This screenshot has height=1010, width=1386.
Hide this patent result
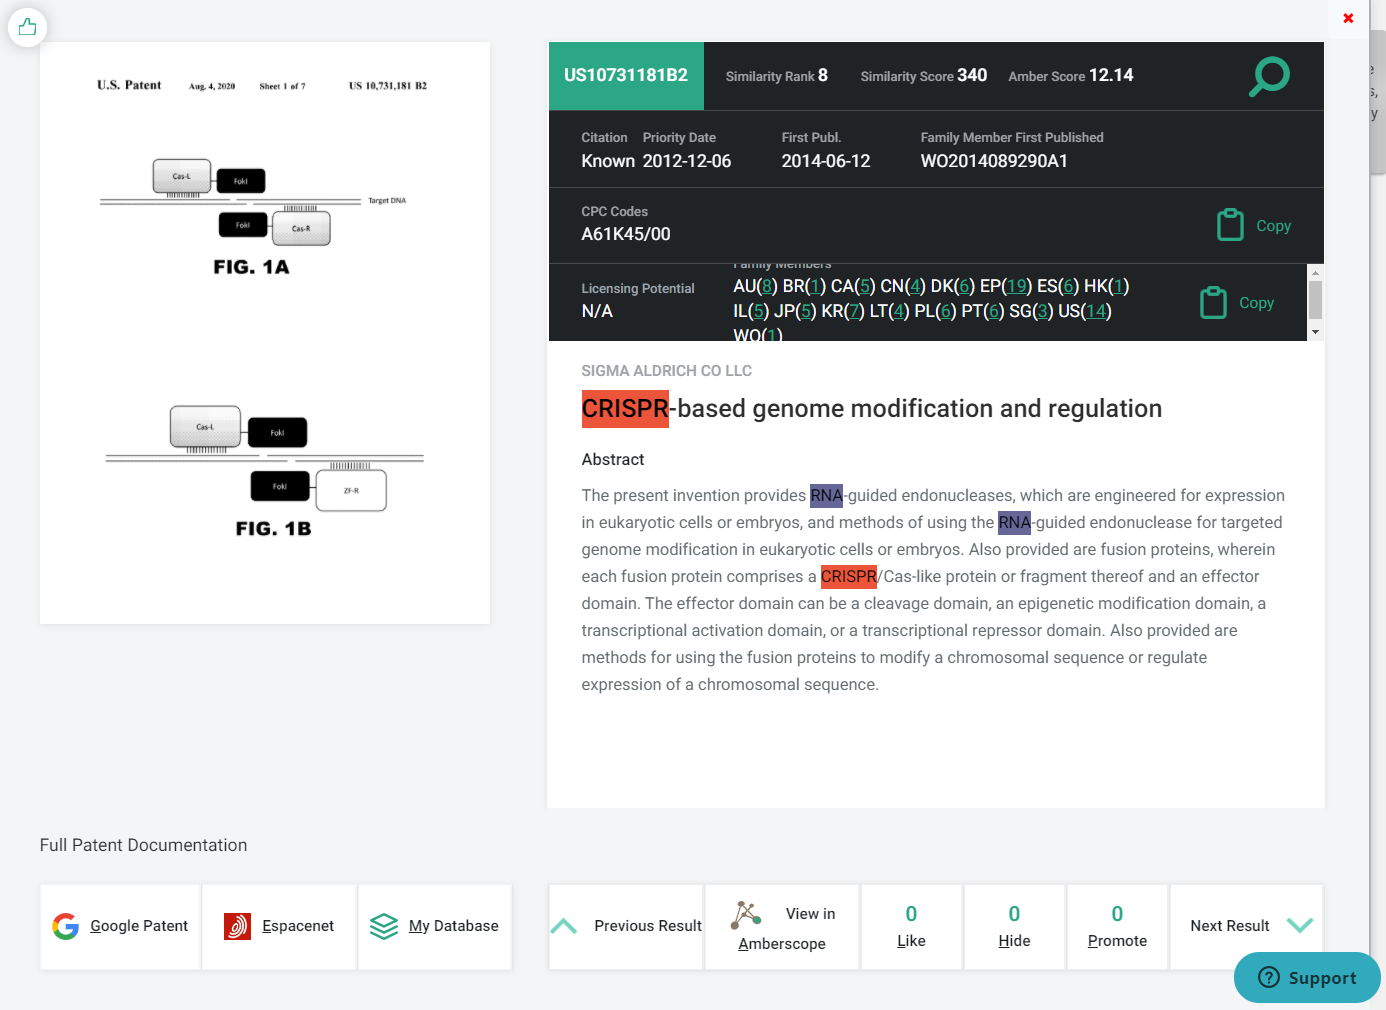pyautogui.click(x=1014, y=926)
